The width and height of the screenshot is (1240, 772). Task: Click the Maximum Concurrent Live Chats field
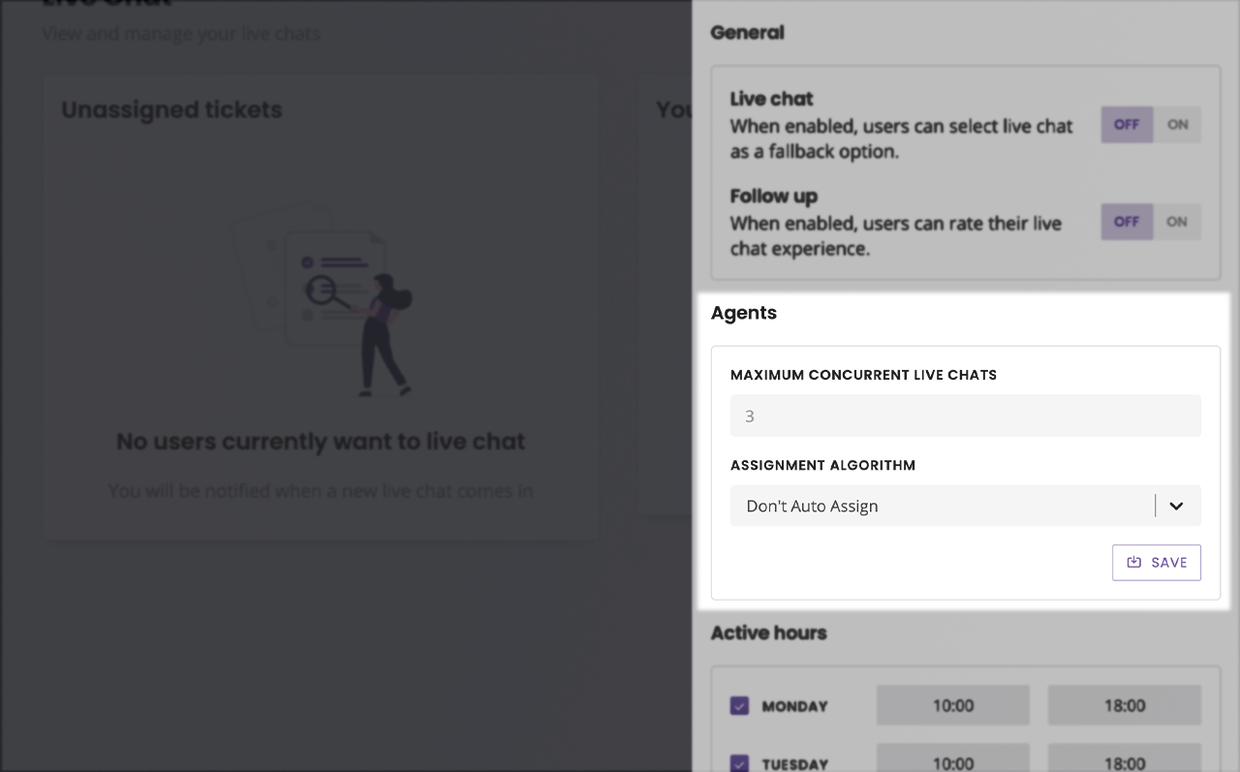click(965, 416)
